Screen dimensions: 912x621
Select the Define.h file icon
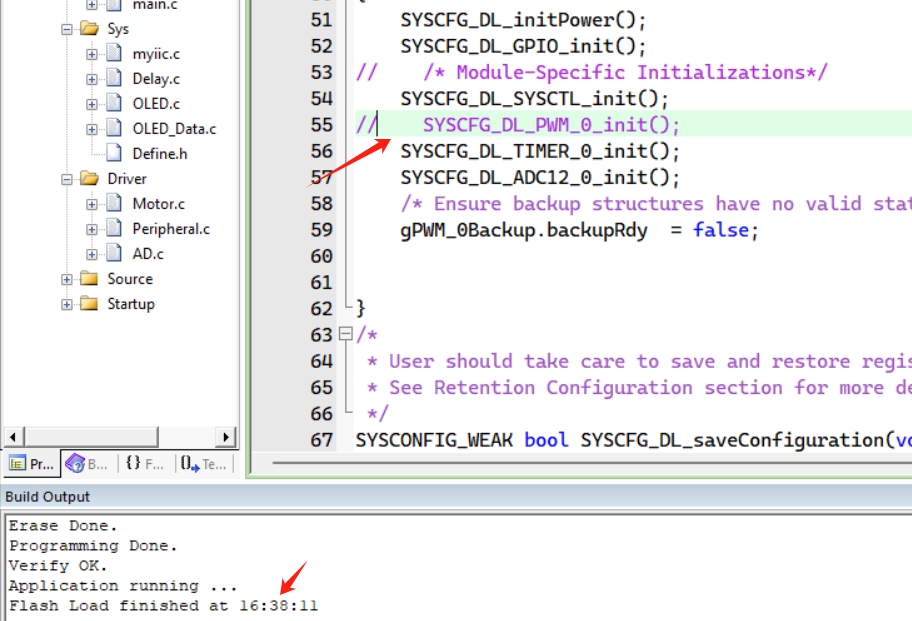114,154
